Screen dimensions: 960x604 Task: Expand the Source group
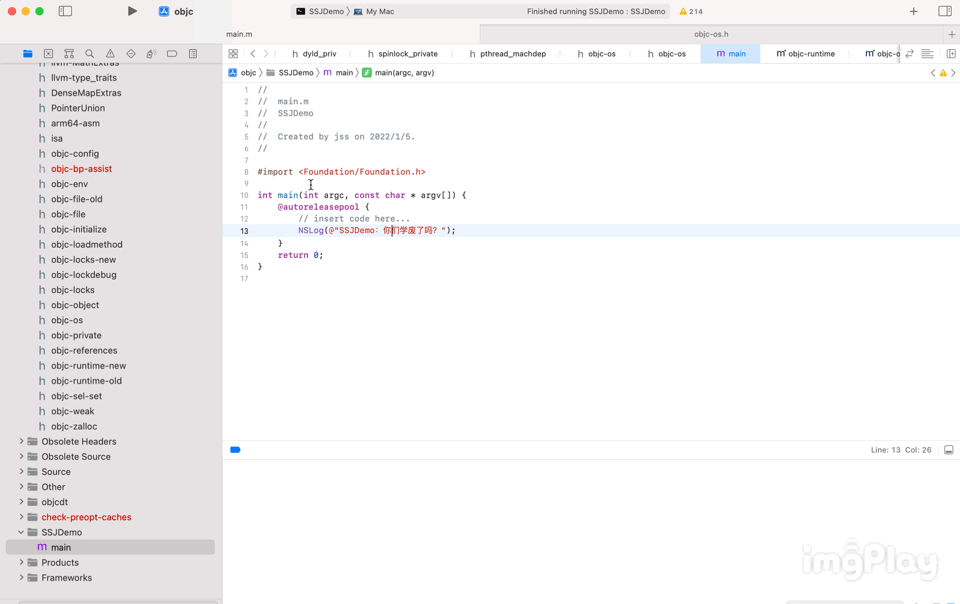tap(21, 472)
